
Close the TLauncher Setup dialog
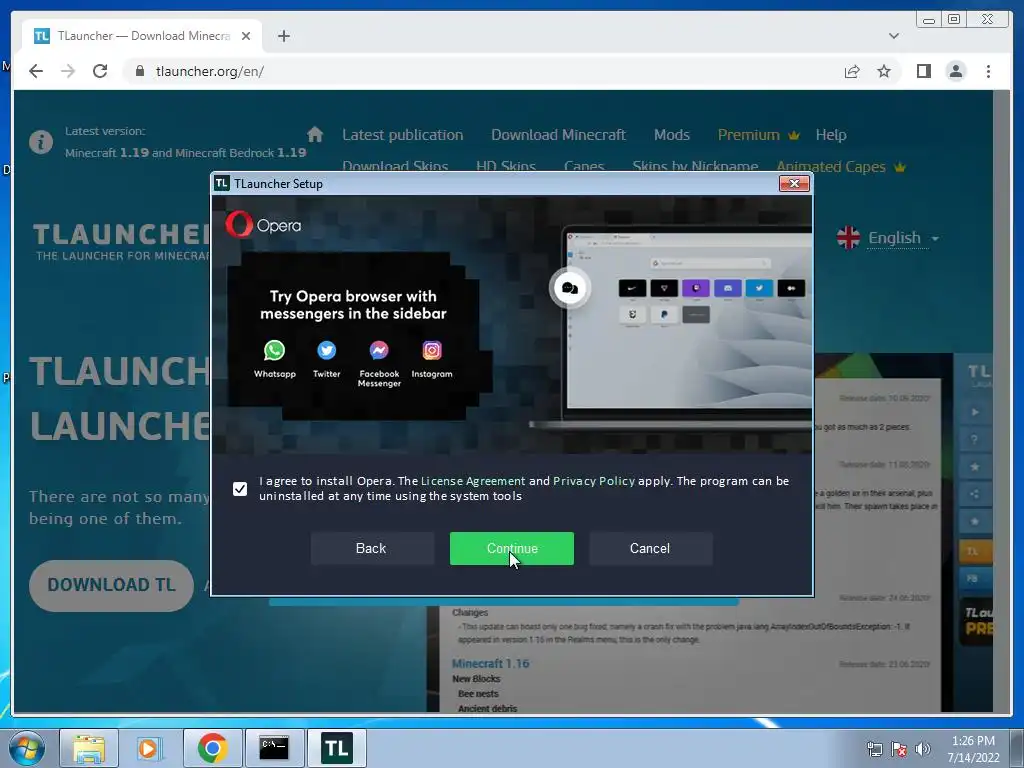[794, 184]
